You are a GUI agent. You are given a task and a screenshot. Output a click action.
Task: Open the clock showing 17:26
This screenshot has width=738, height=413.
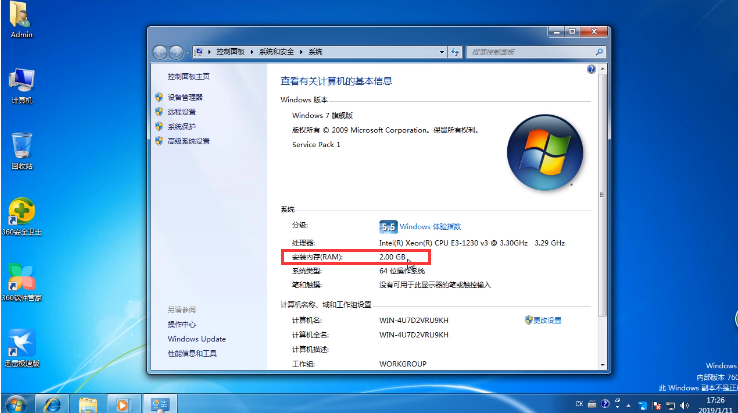pyautogui.click(x=716, y=405)
